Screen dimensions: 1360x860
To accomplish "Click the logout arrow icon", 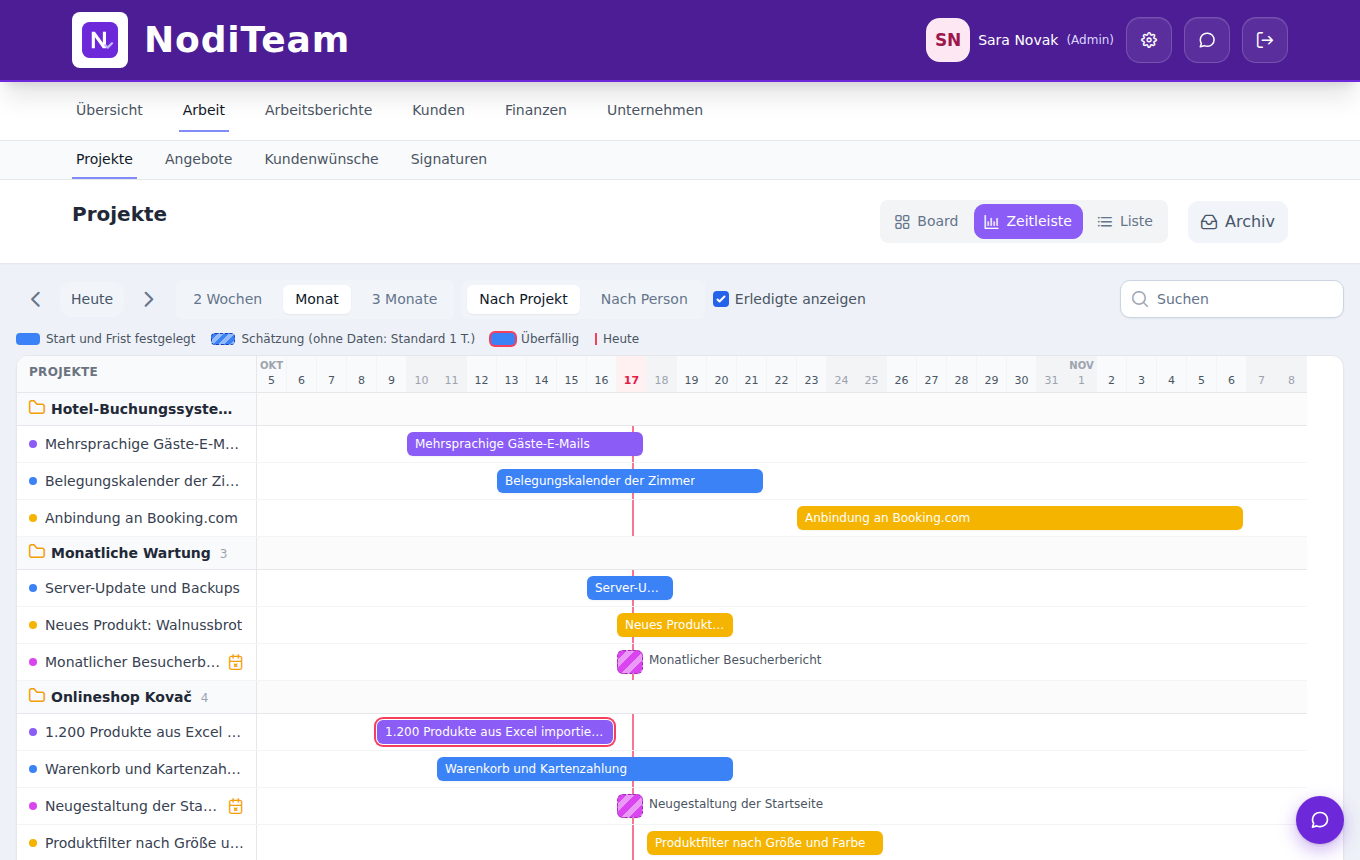I will coord(1265,40).
